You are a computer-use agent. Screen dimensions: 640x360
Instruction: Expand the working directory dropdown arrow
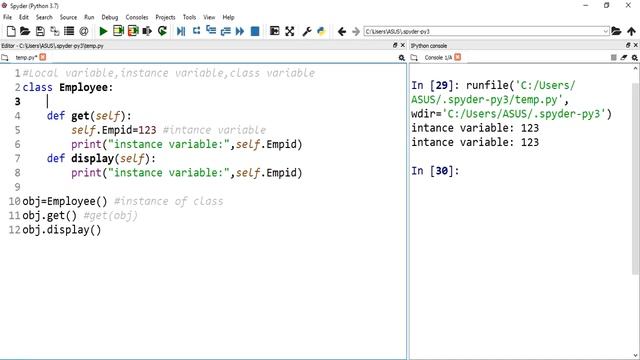(606, 31)
